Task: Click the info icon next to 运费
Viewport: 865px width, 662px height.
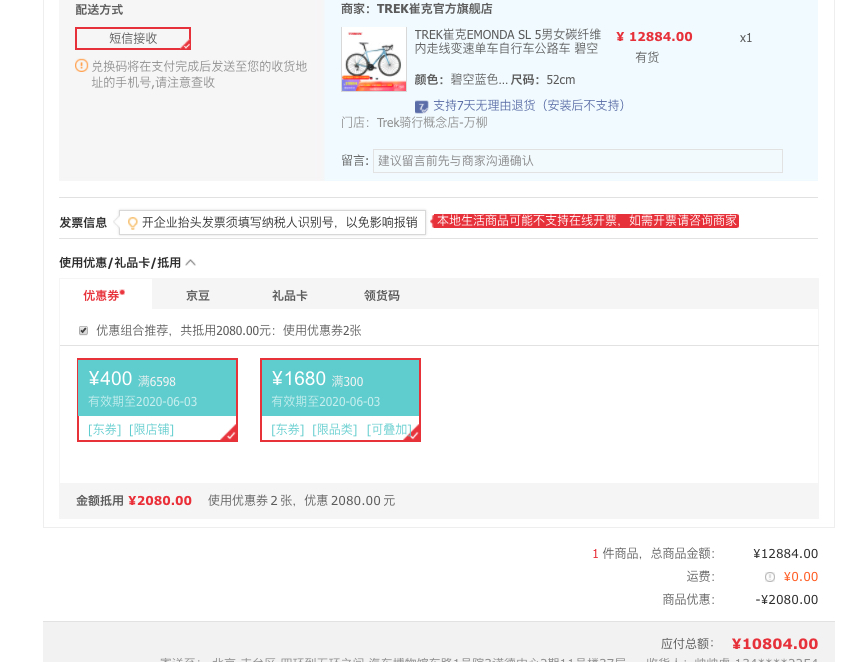Action: 770,577
